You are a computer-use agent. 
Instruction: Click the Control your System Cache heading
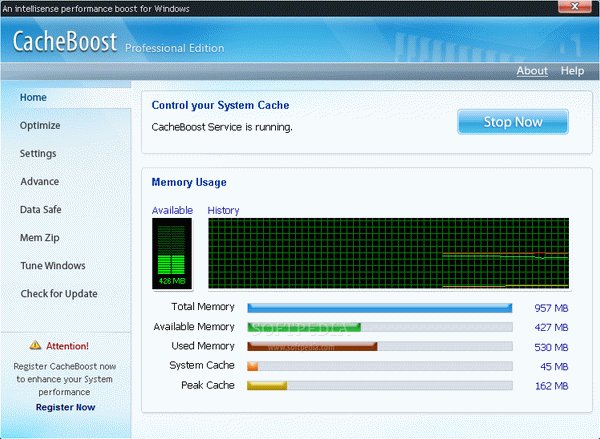[220, 105]
